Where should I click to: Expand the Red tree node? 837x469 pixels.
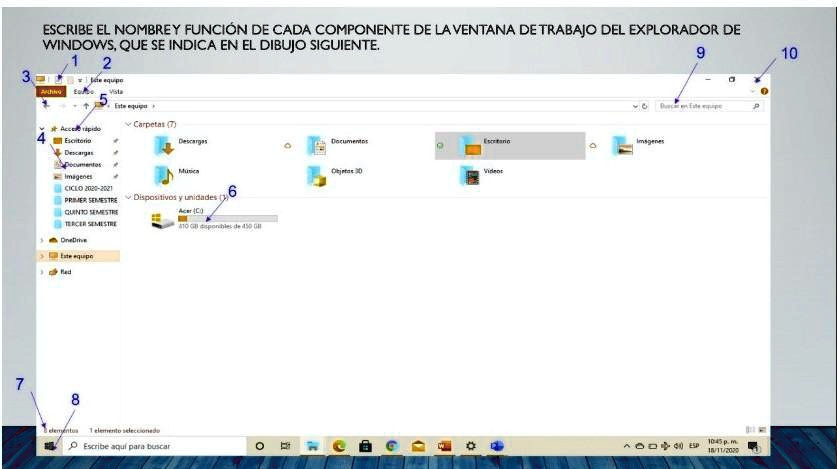coord(42,272)
